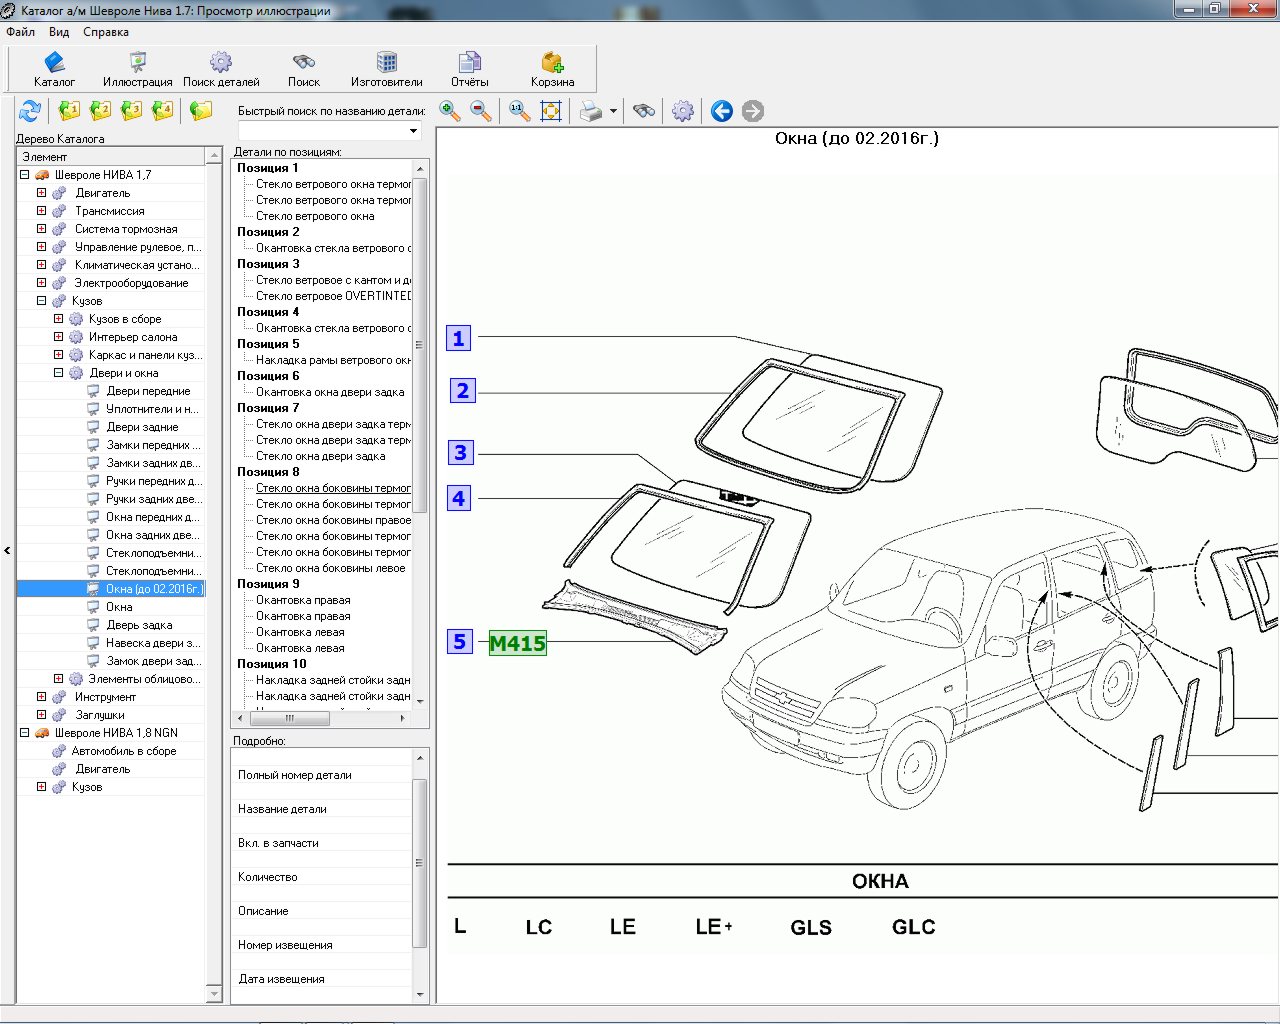Open the print options dropdown arrow

pyautogui.click(x=613, y=111)
